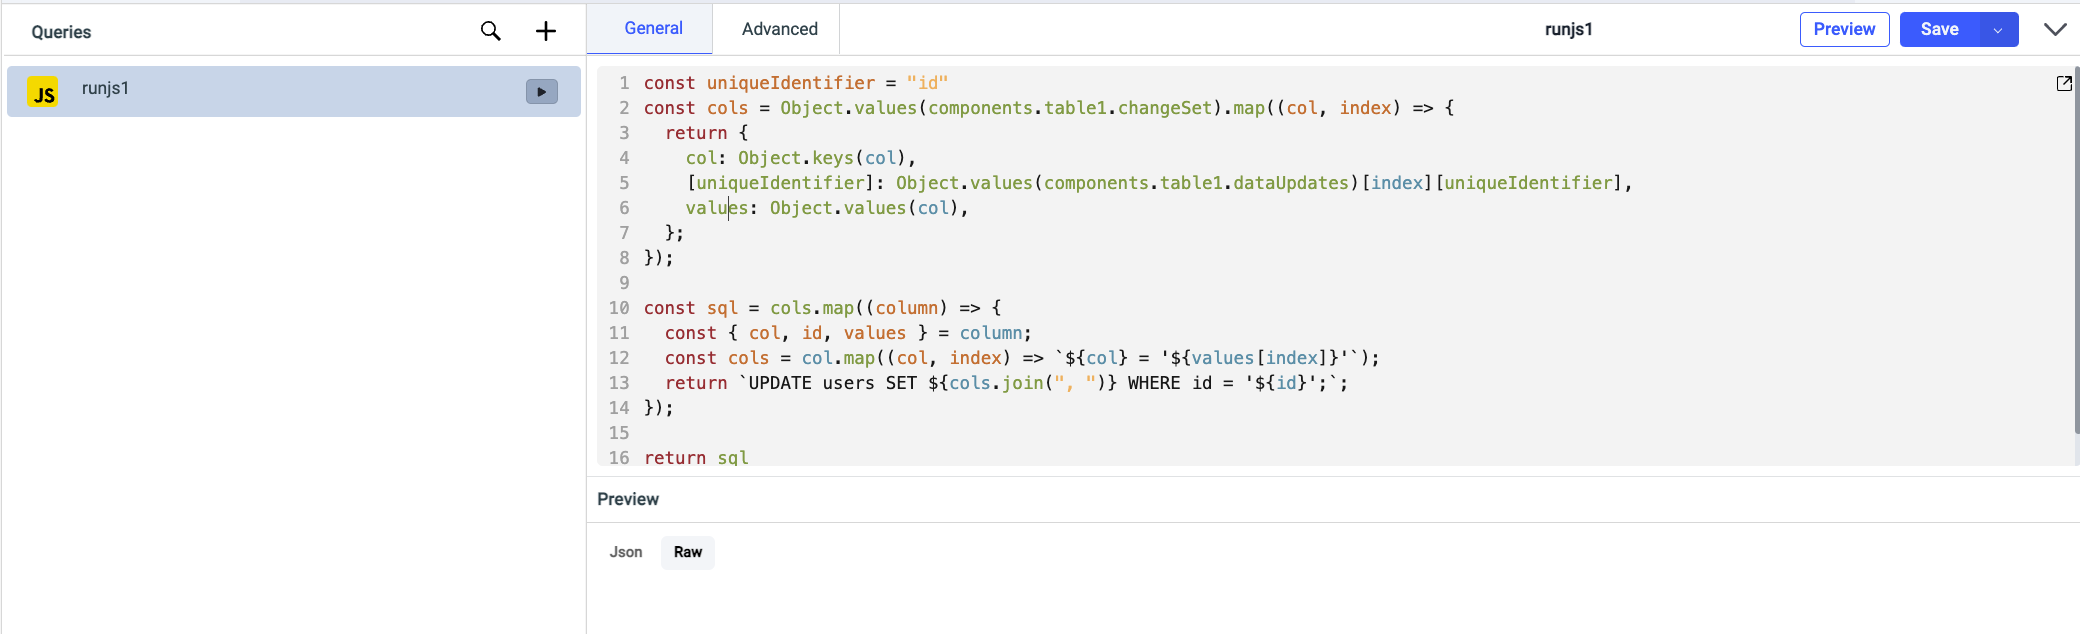The image size is (2080, 634).
Task: Switch to the General tab
Action: click(x=653, y=29)
